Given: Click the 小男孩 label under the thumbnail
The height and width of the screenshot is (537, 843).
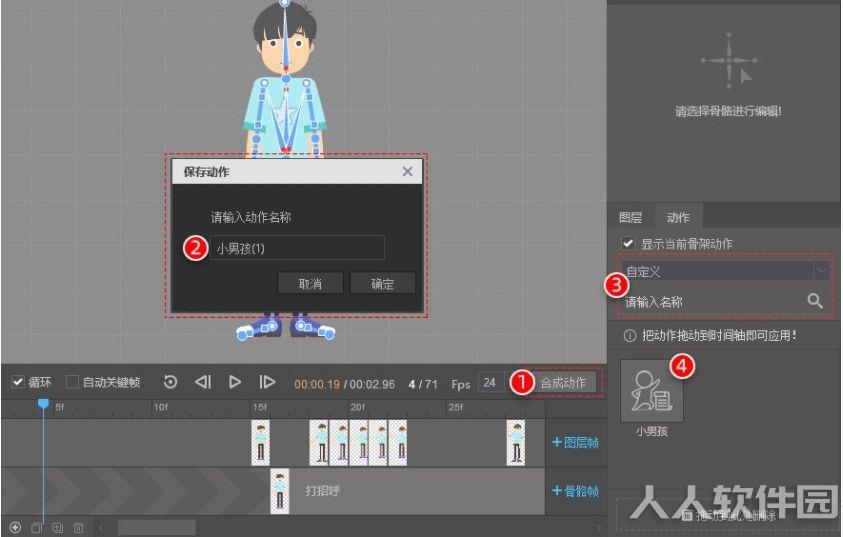Looking at the screenshot, I should coord(652,431).
